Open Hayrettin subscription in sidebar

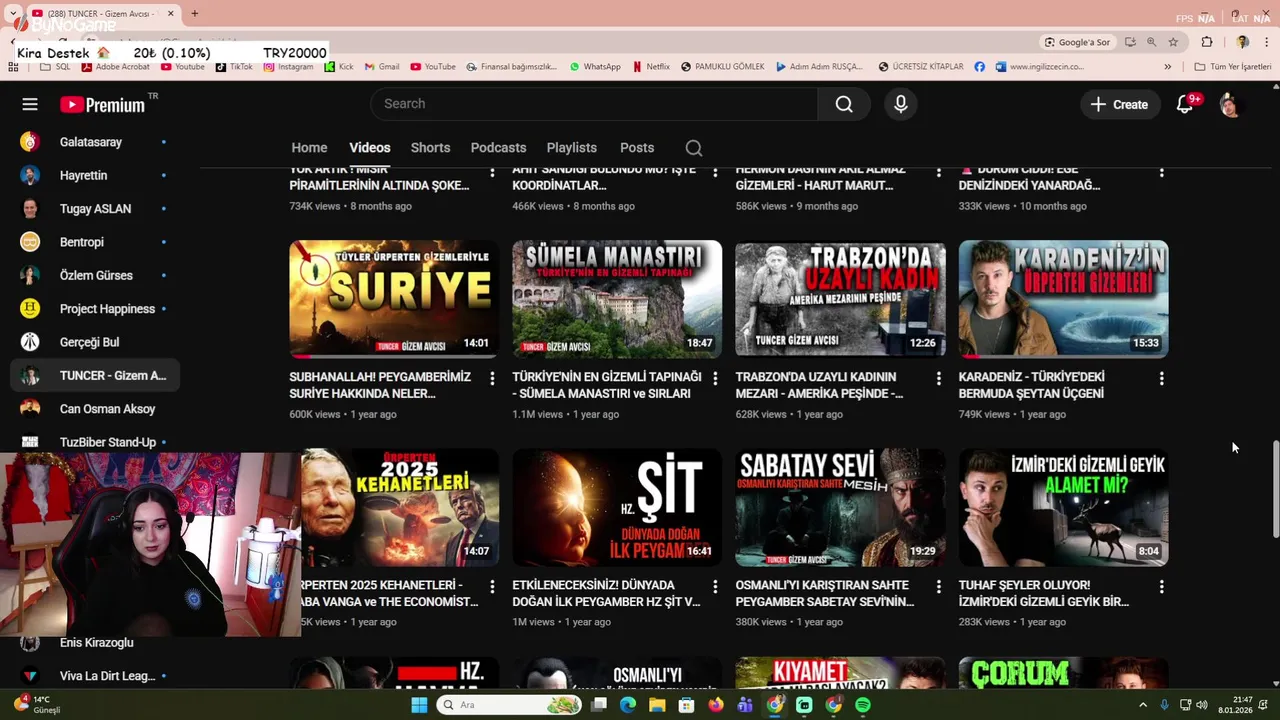pyautogui.click(x=95, y=175)
